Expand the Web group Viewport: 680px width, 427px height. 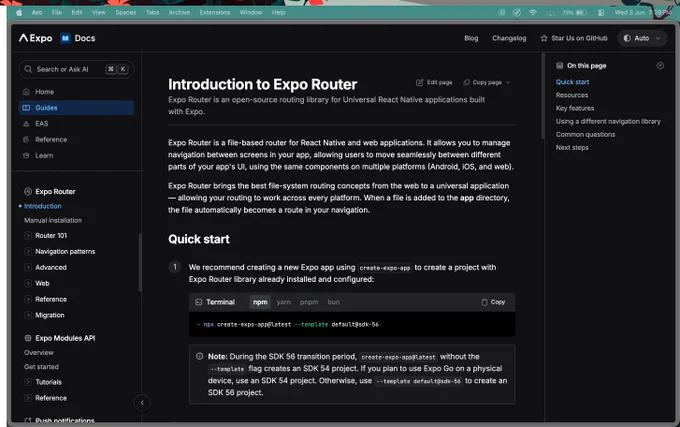[x=42, y=284]
